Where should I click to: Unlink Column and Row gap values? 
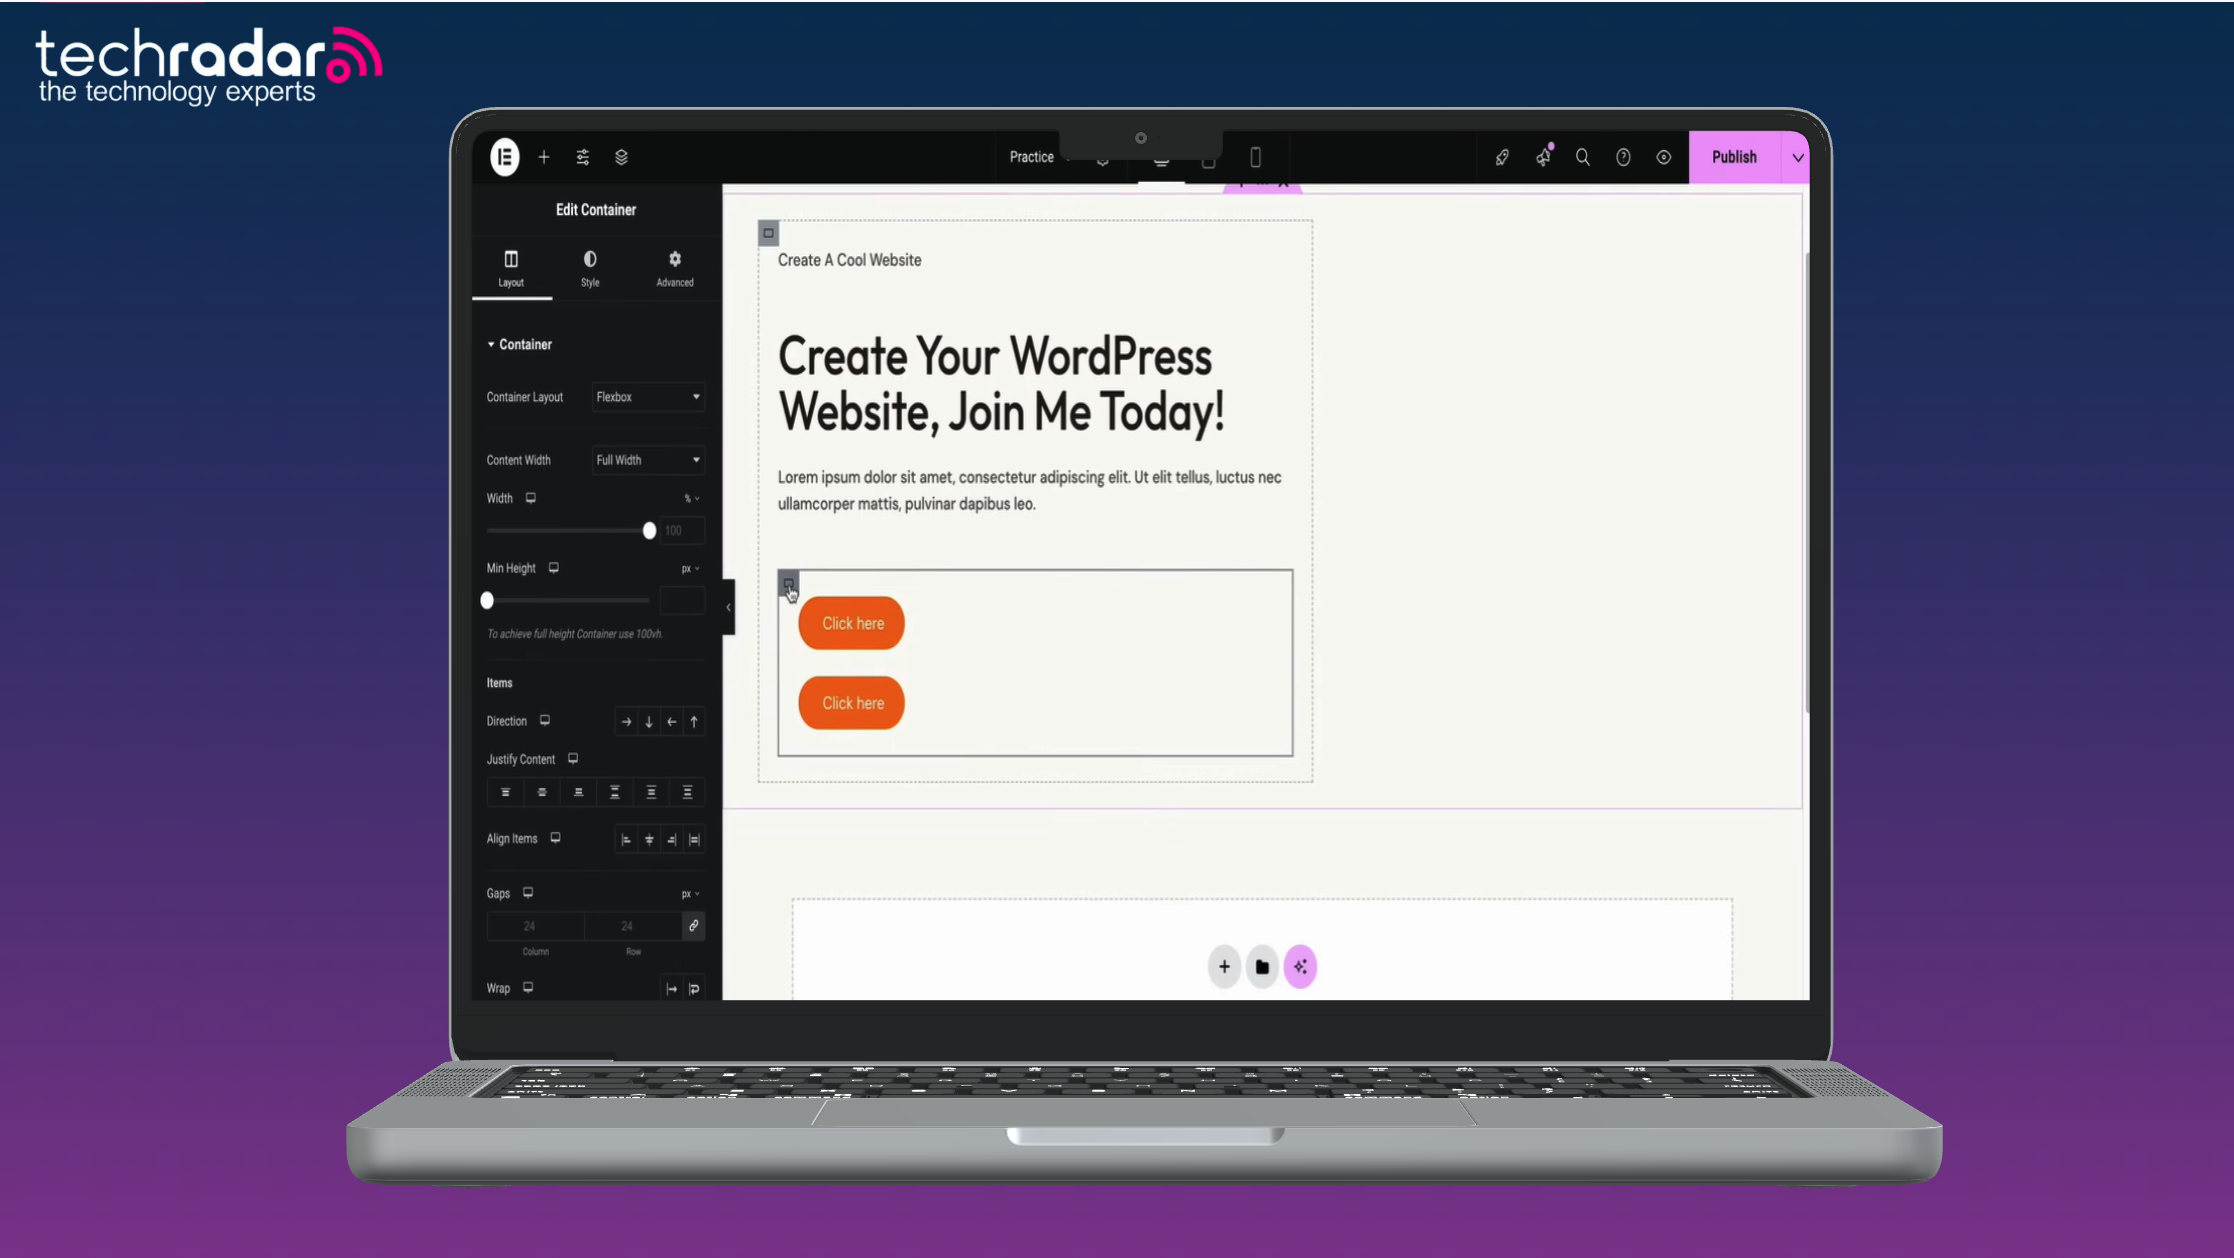click(693, 926)
